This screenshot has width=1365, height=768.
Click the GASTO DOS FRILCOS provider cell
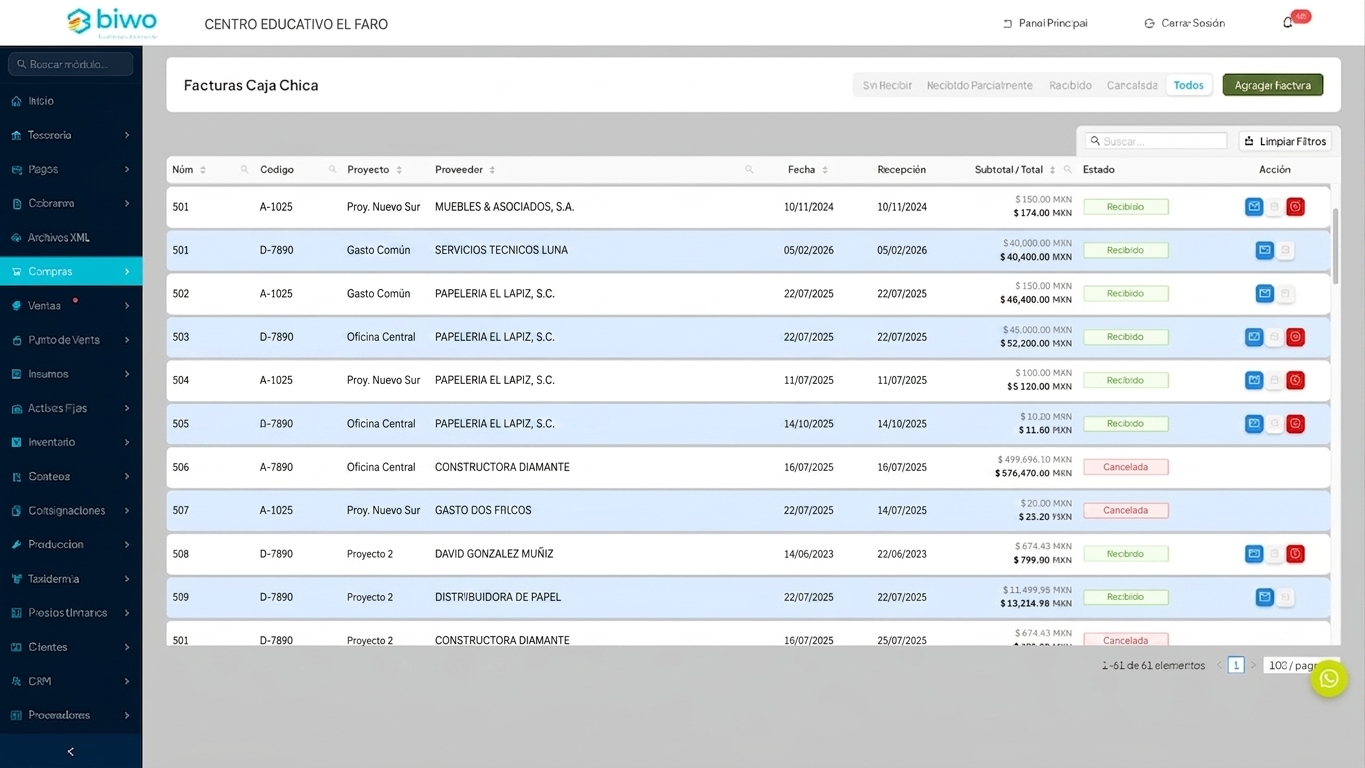pos(483,510)
